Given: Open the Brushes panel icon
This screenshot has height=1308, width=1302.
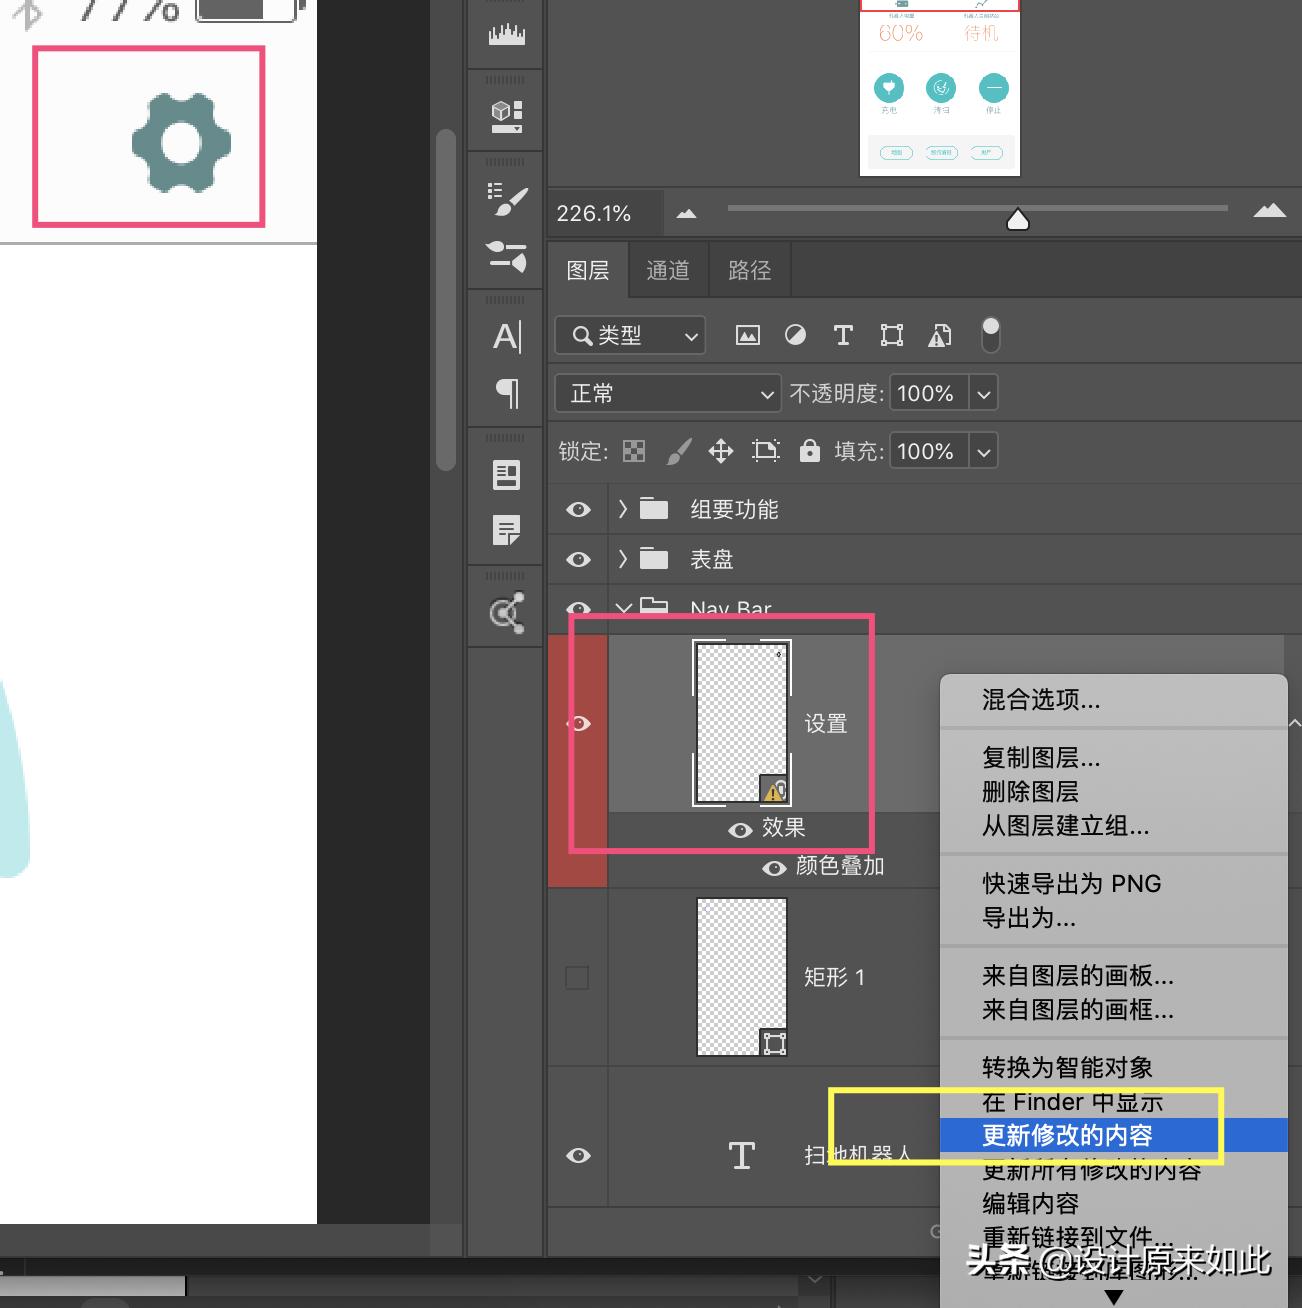Looking at the screenshot, I should (505, 259).
